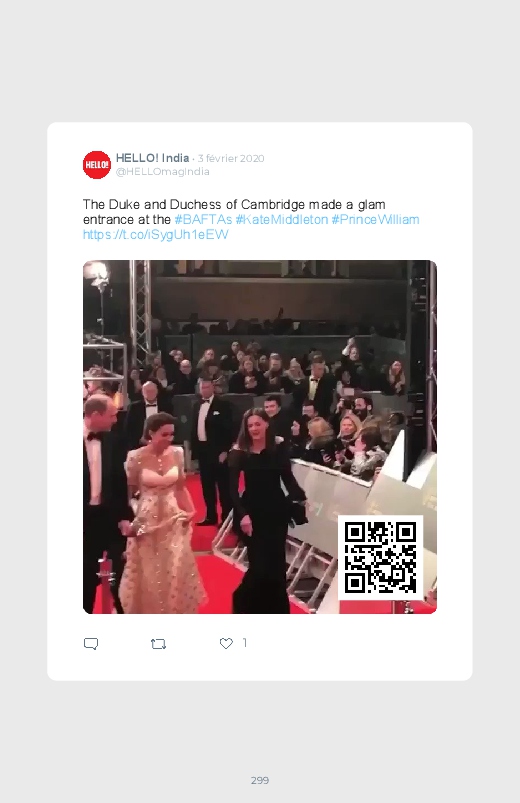
Task: Open the reply speech bubble icon
Action: click(91, 644)
